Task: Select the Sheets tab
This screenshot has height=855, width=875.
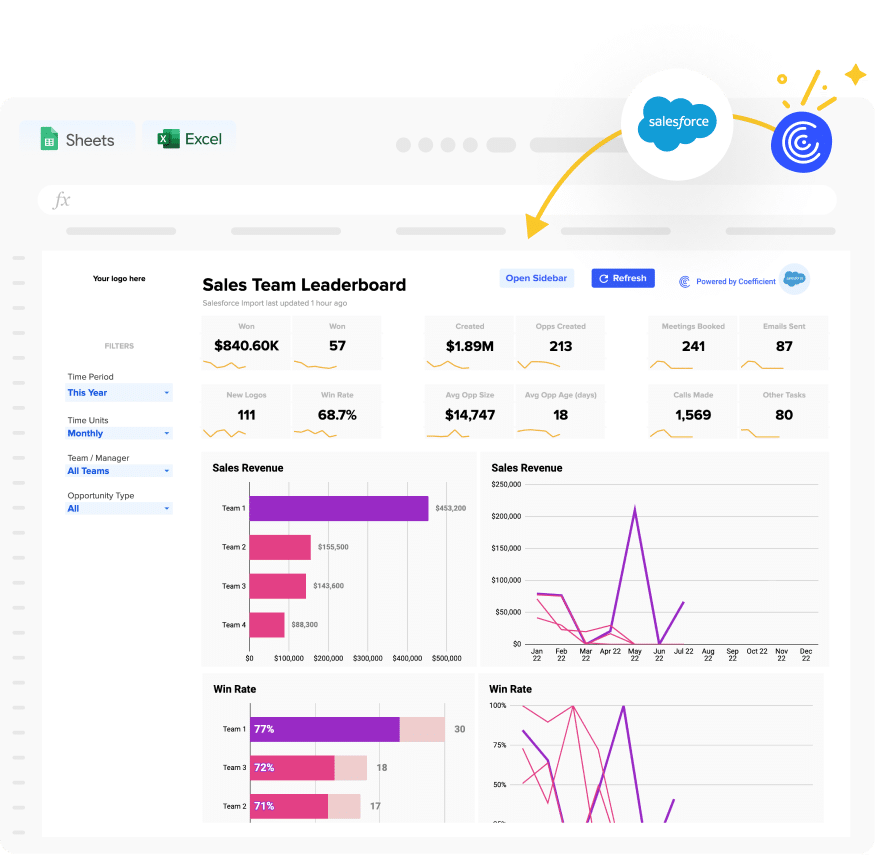Action: click(x=78, y=139)
